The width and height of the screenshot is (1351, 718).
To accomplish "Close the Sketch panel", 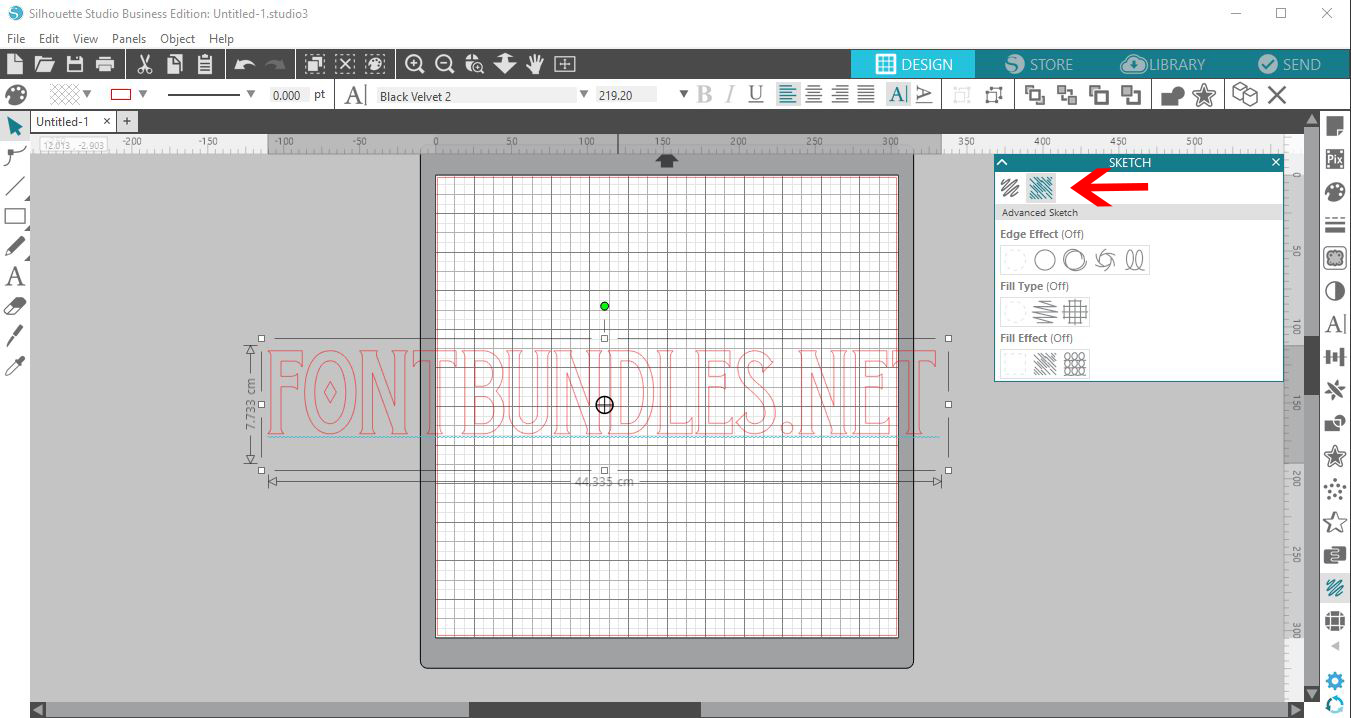I will click(1276, 162).
